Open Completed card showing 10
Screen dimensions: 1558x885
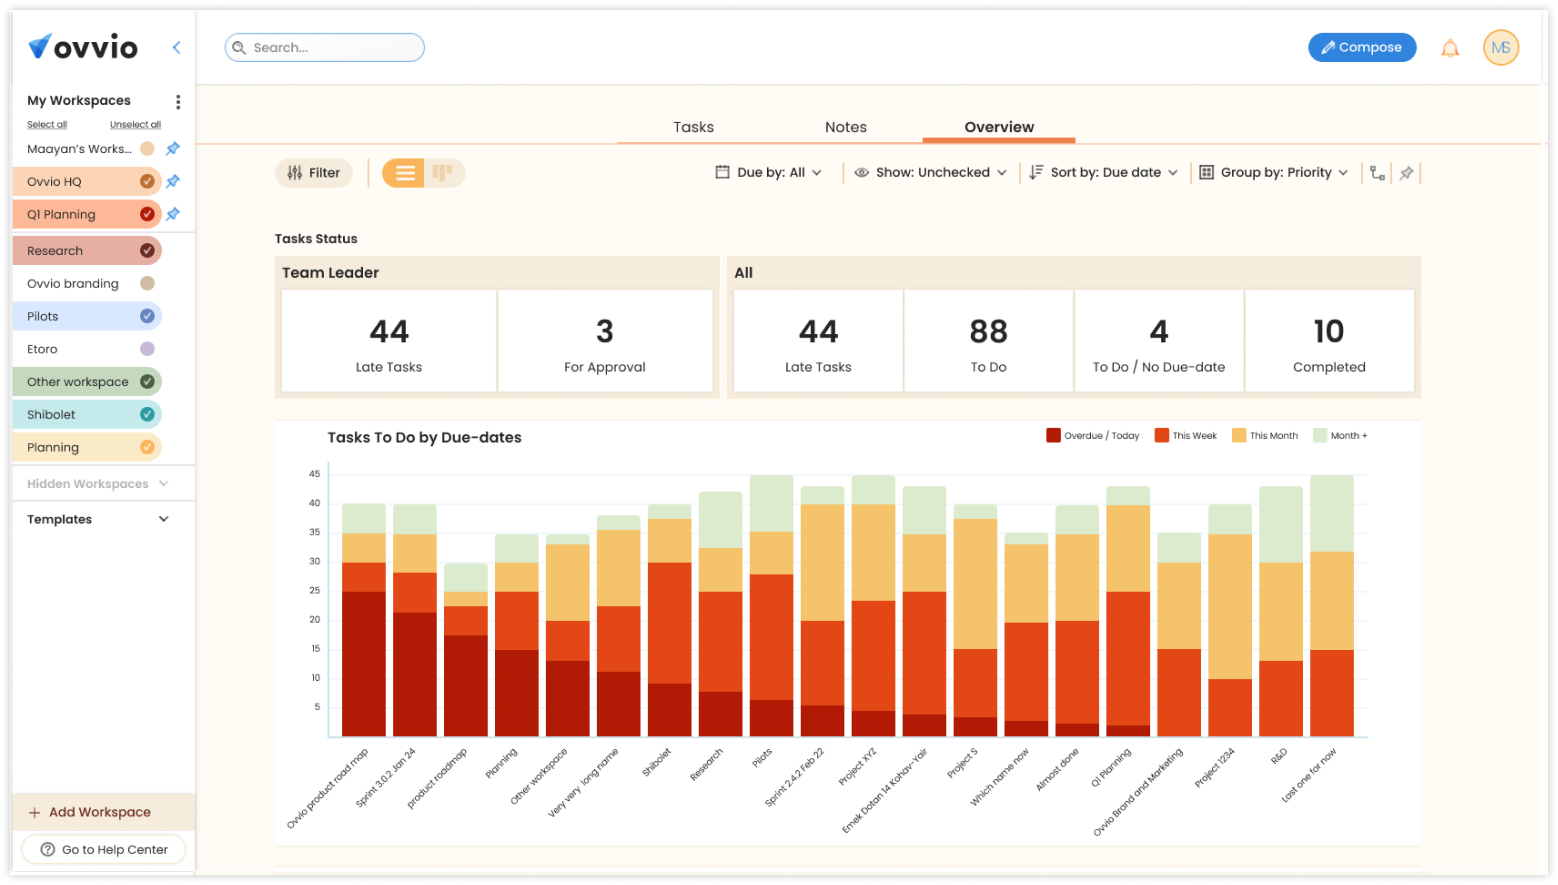click(x=1329, y=341)
